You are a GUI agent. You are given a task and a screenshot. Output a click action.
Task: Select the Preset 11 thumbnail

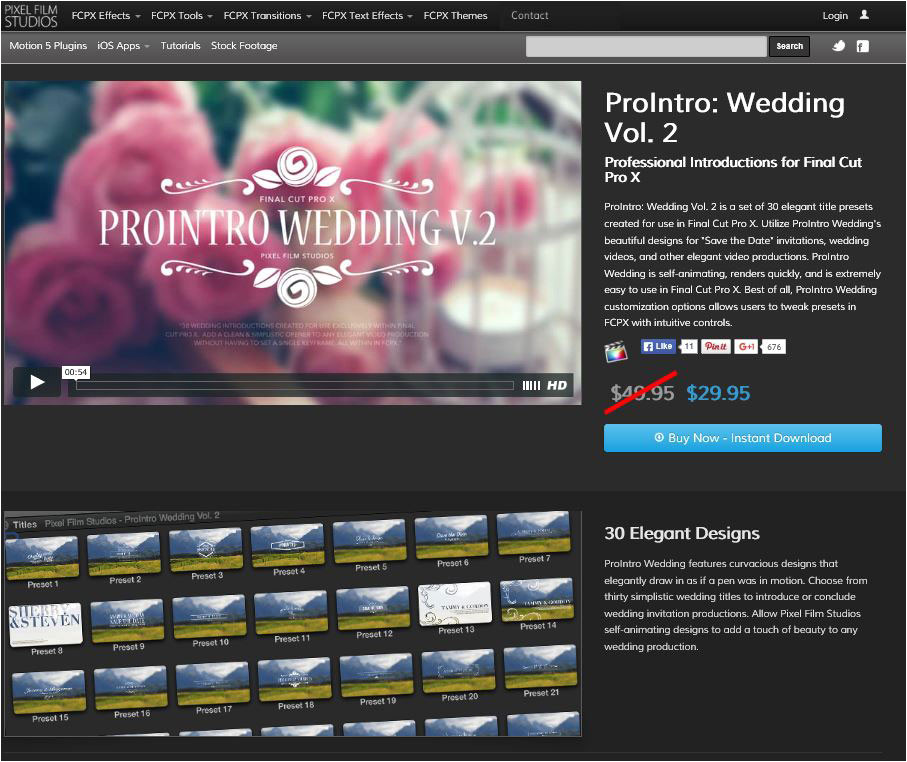click(291, 612)
